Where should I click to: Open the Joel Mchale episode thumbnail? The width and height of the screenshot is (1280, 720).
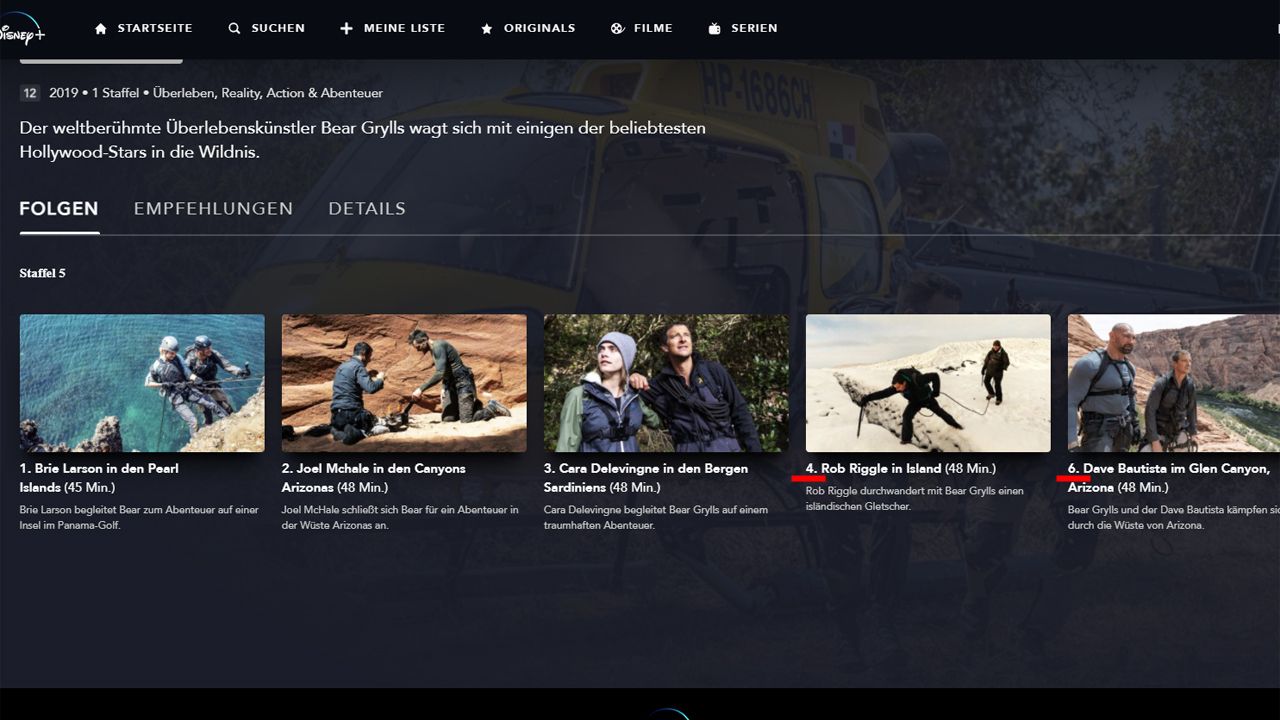(x=404, y=383)
